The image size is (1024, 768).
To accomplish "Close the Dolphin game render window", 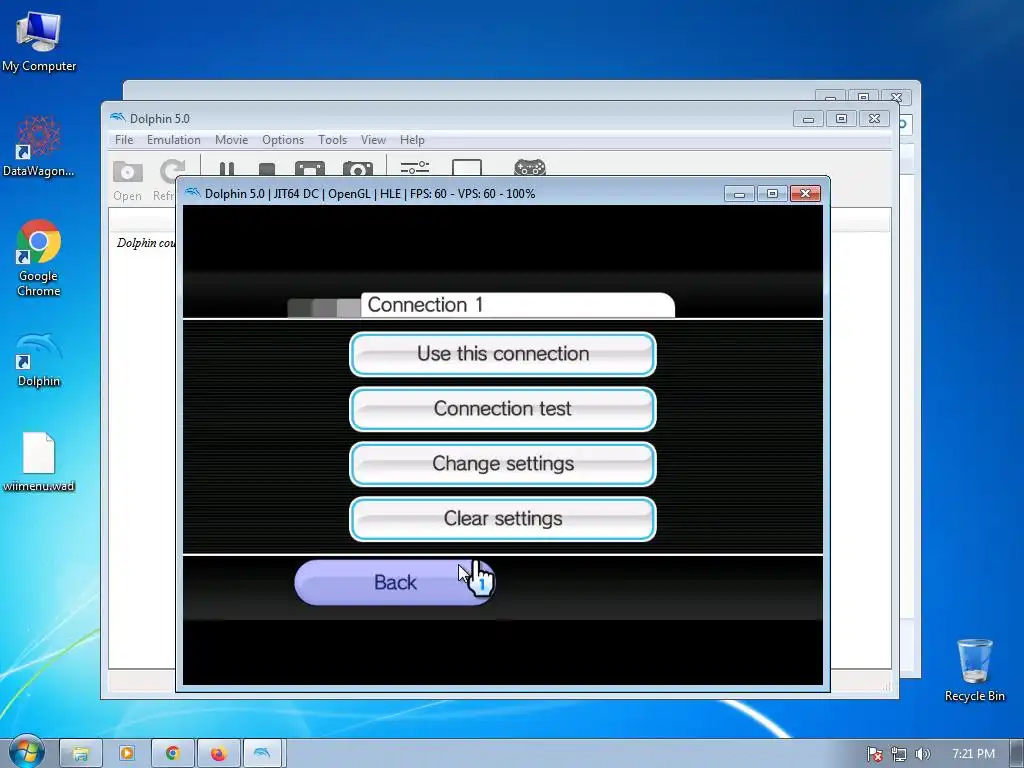I will click(805, 193).
